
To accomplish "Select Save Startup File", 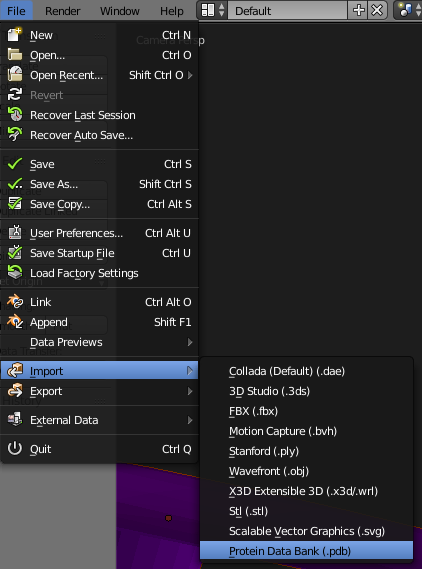I will (x=99, y=253).
